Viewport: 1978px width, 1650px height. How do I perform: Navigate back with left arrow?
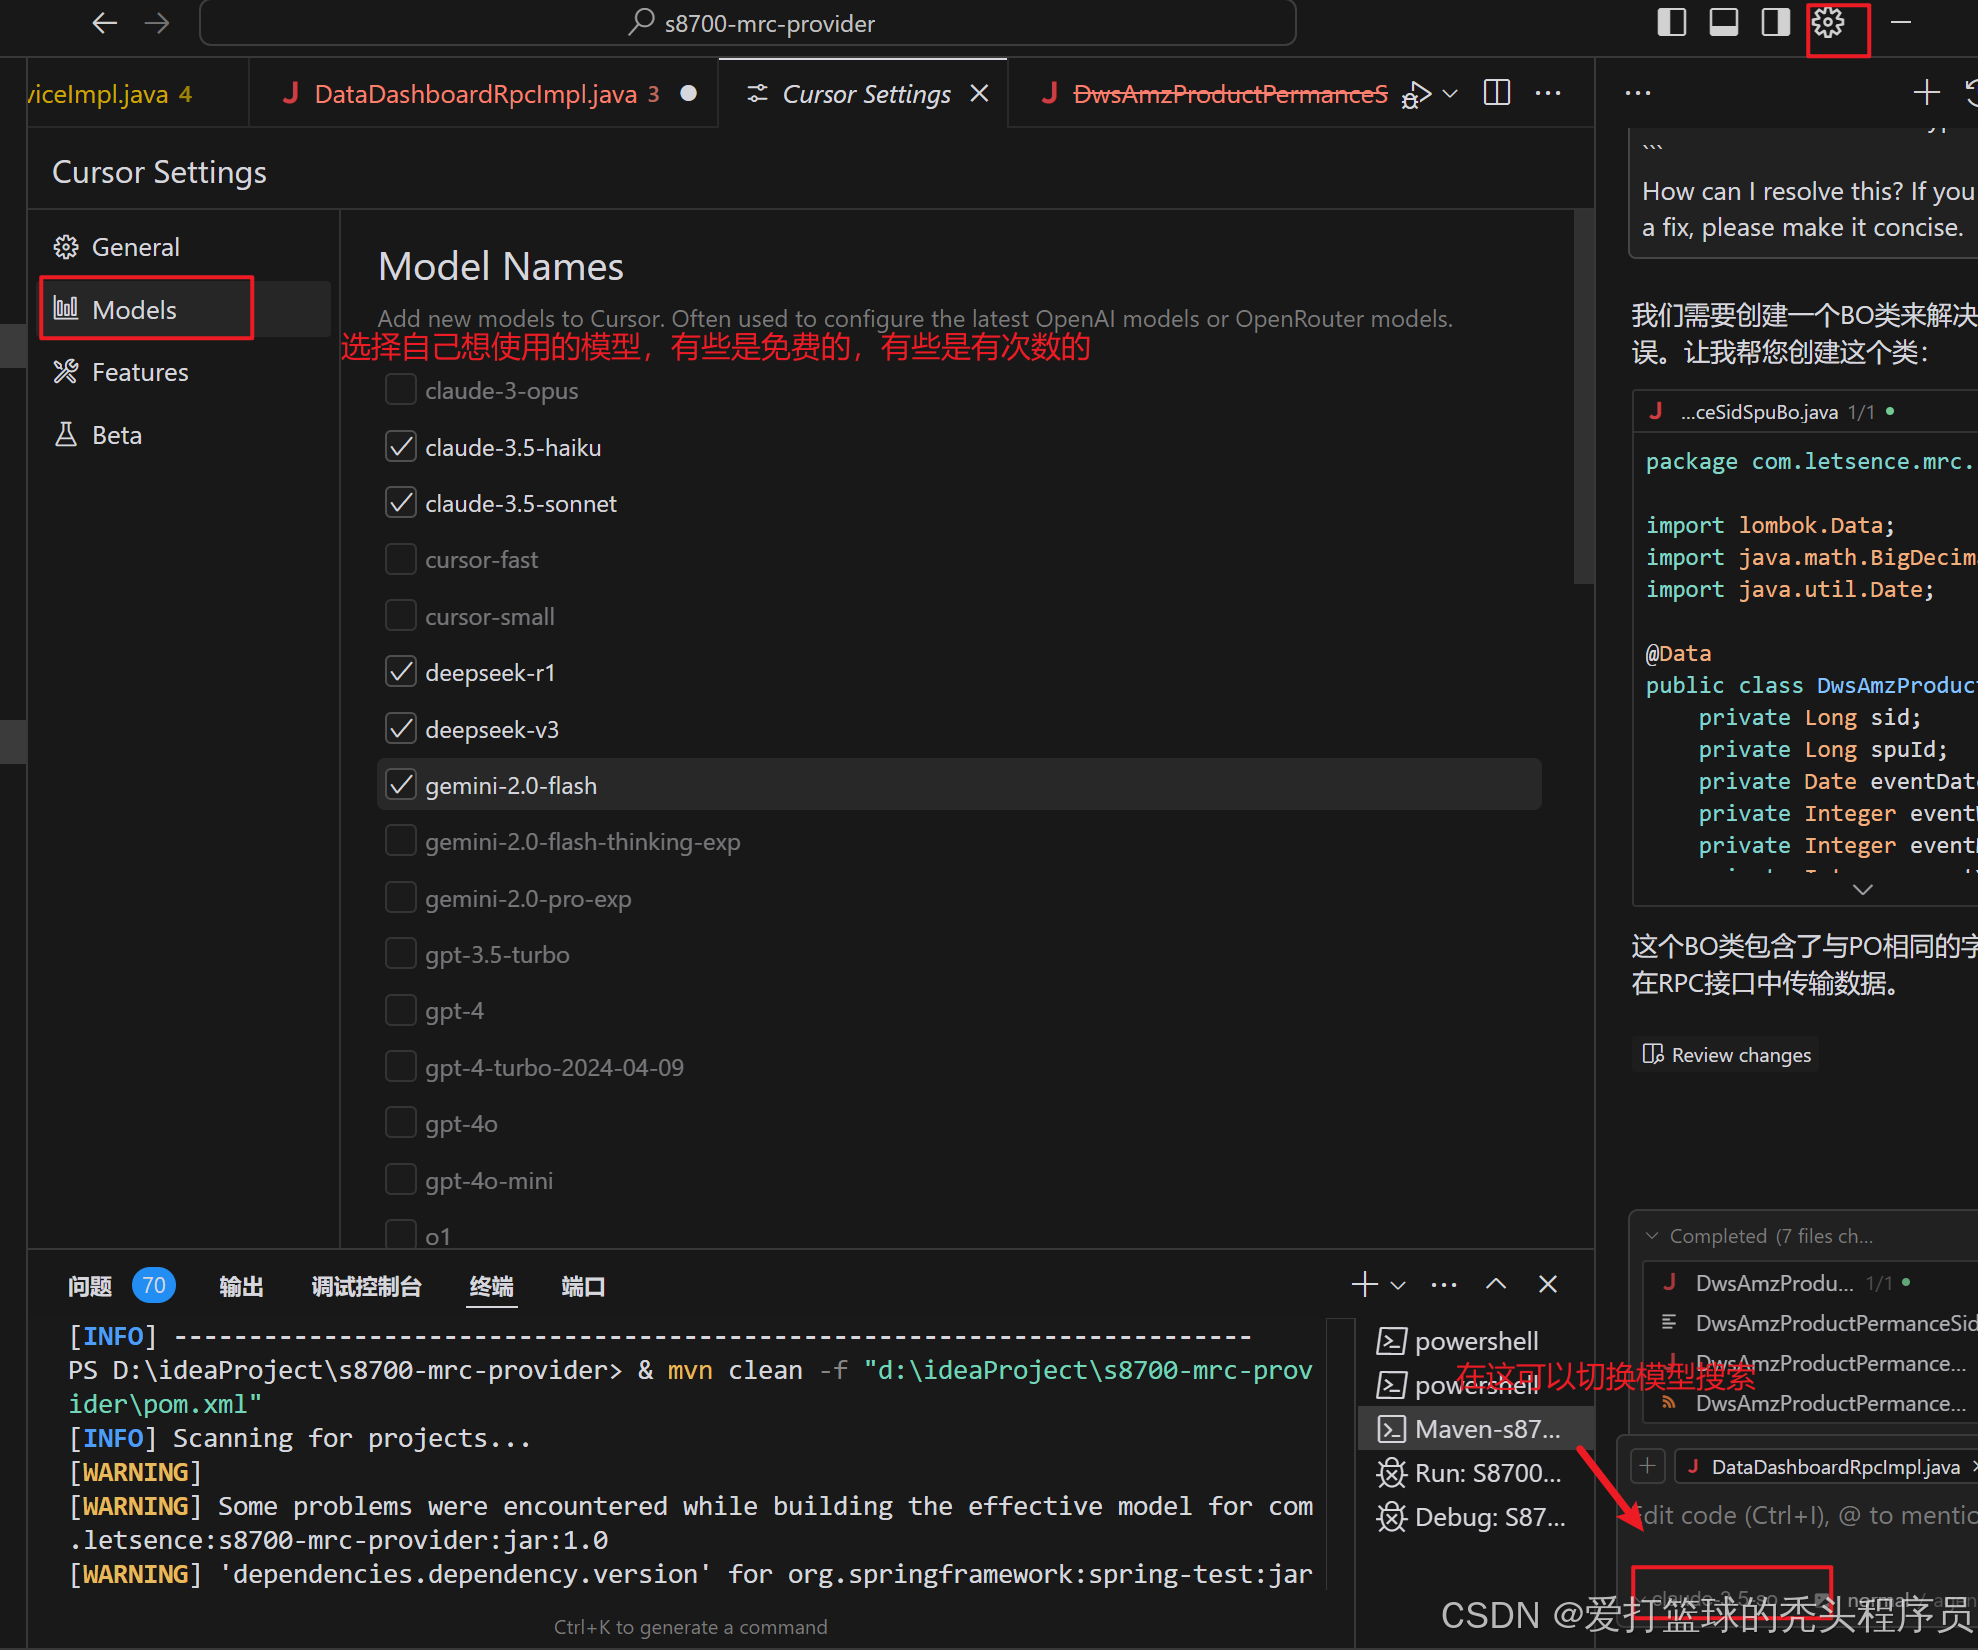104,22
